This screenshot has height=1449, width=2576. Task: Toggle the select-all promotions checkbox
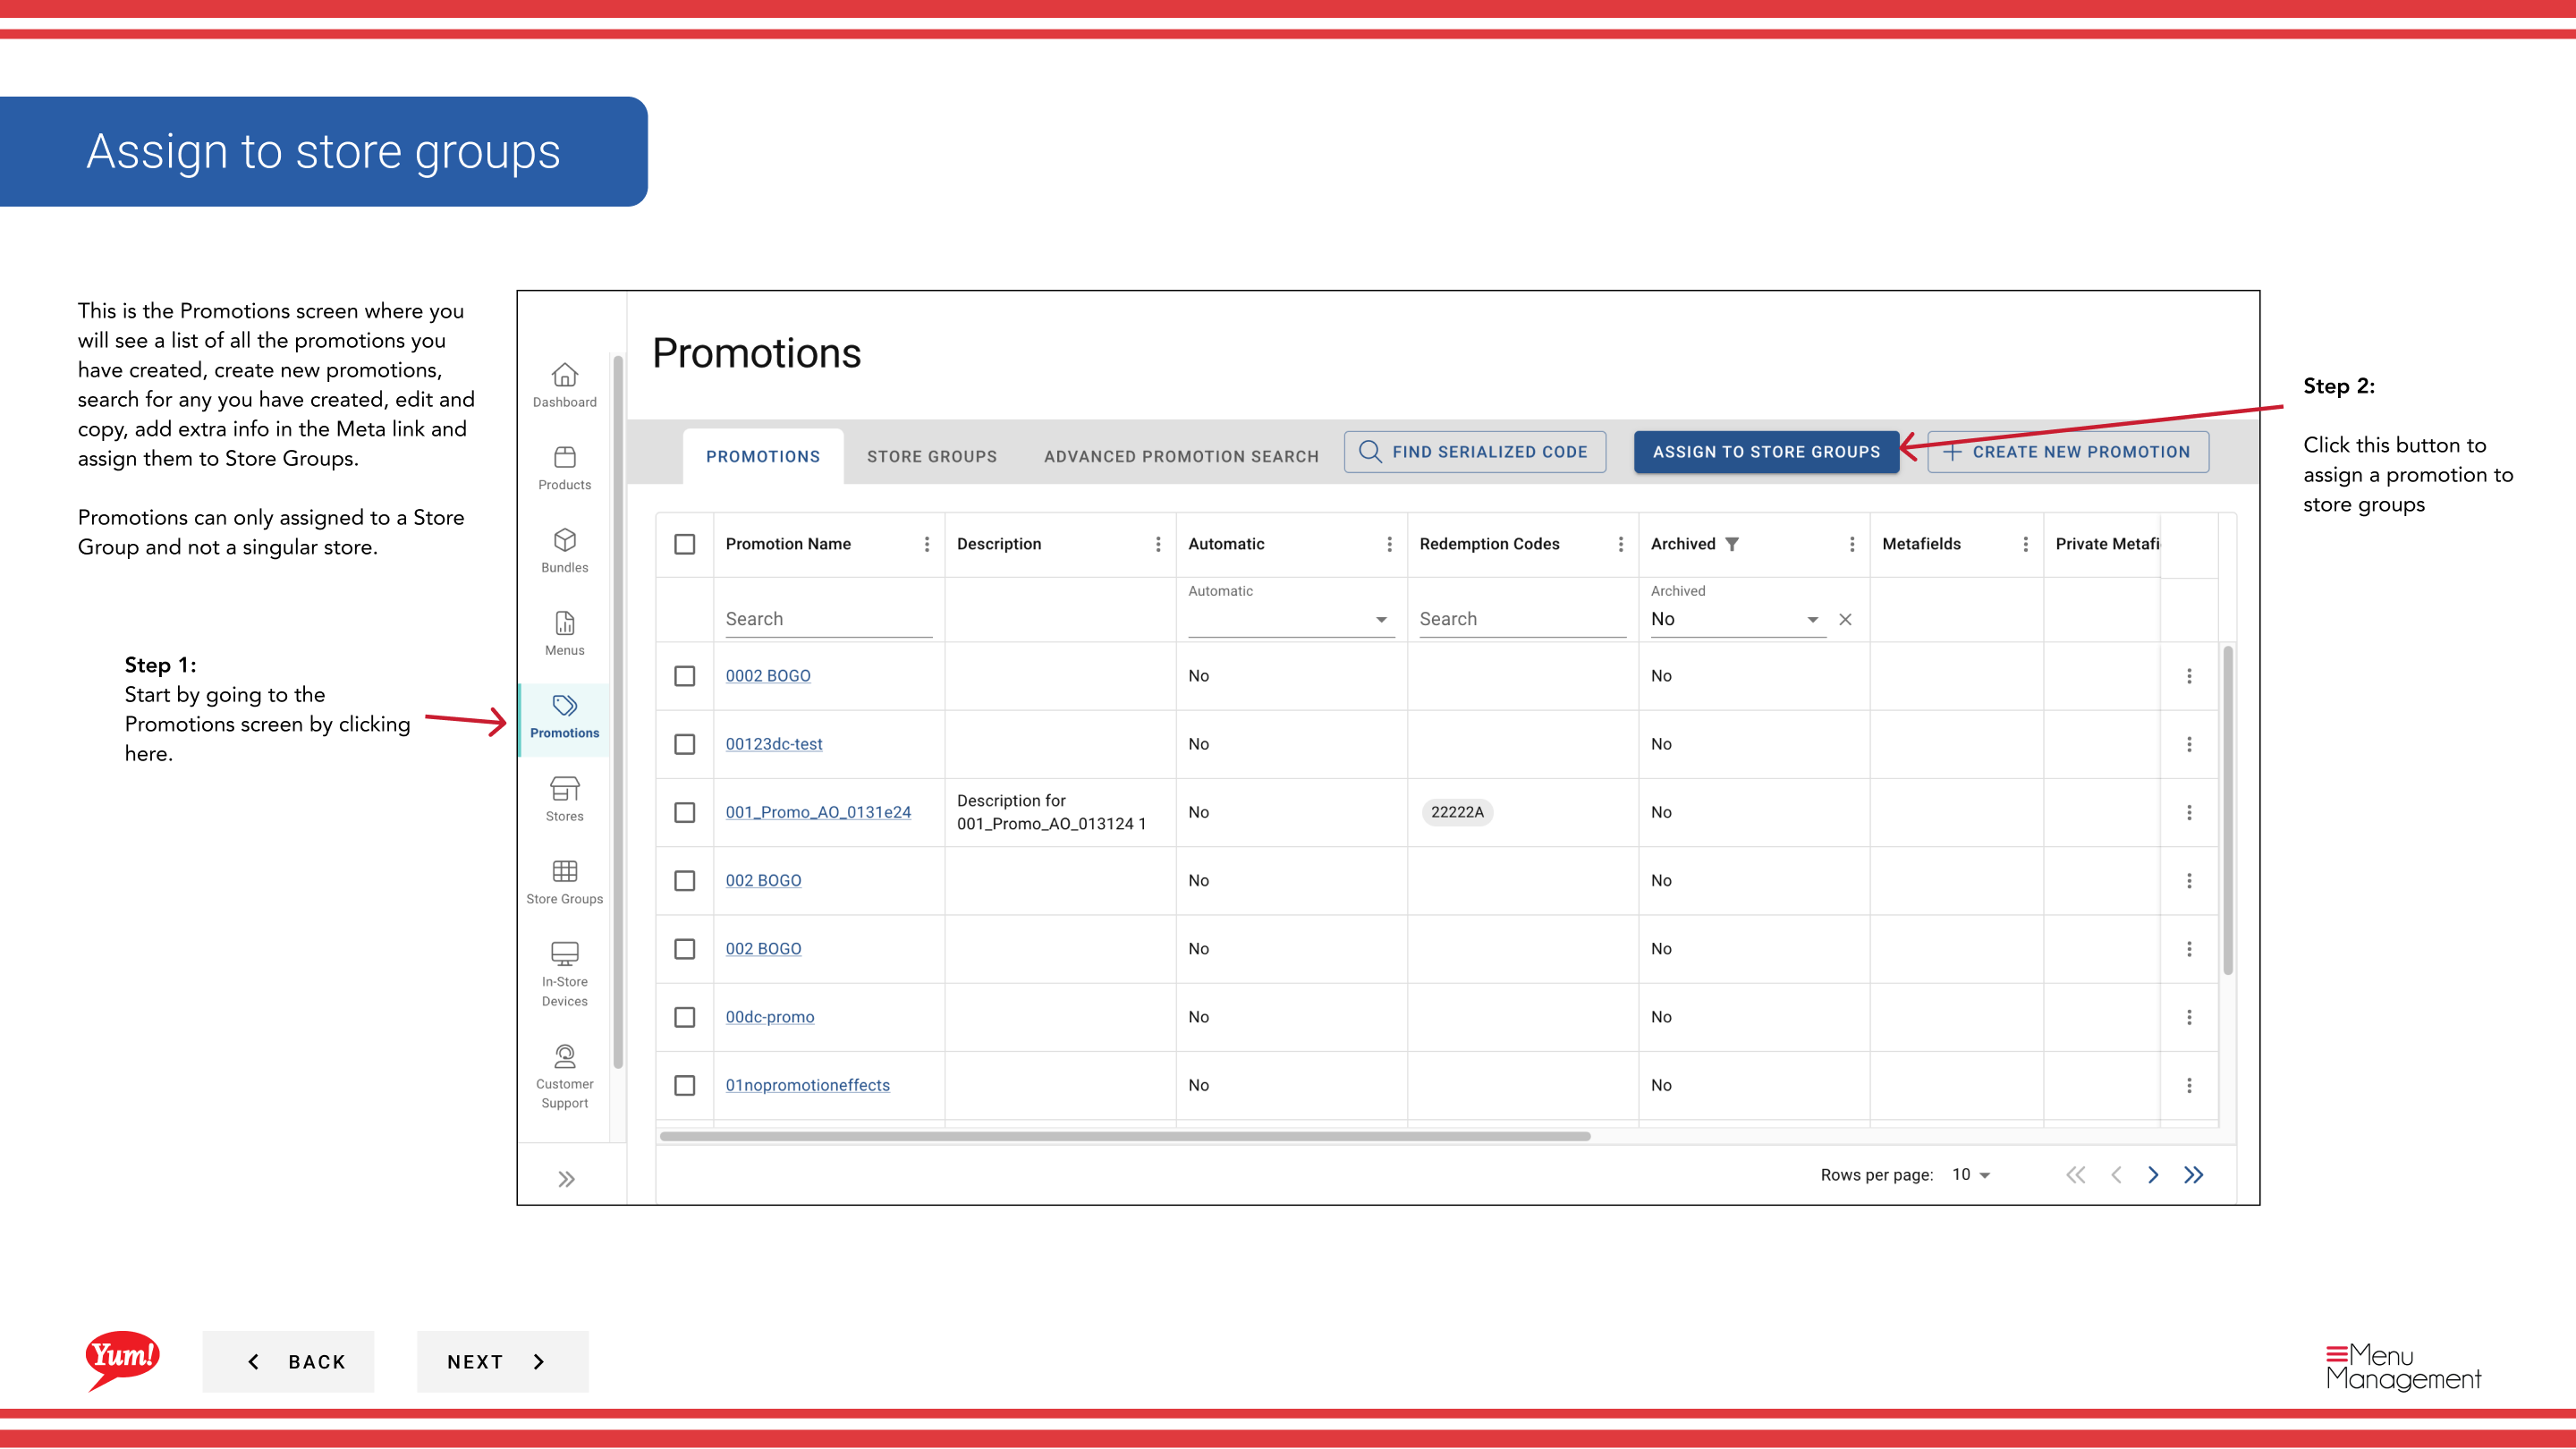pos(685,544)
